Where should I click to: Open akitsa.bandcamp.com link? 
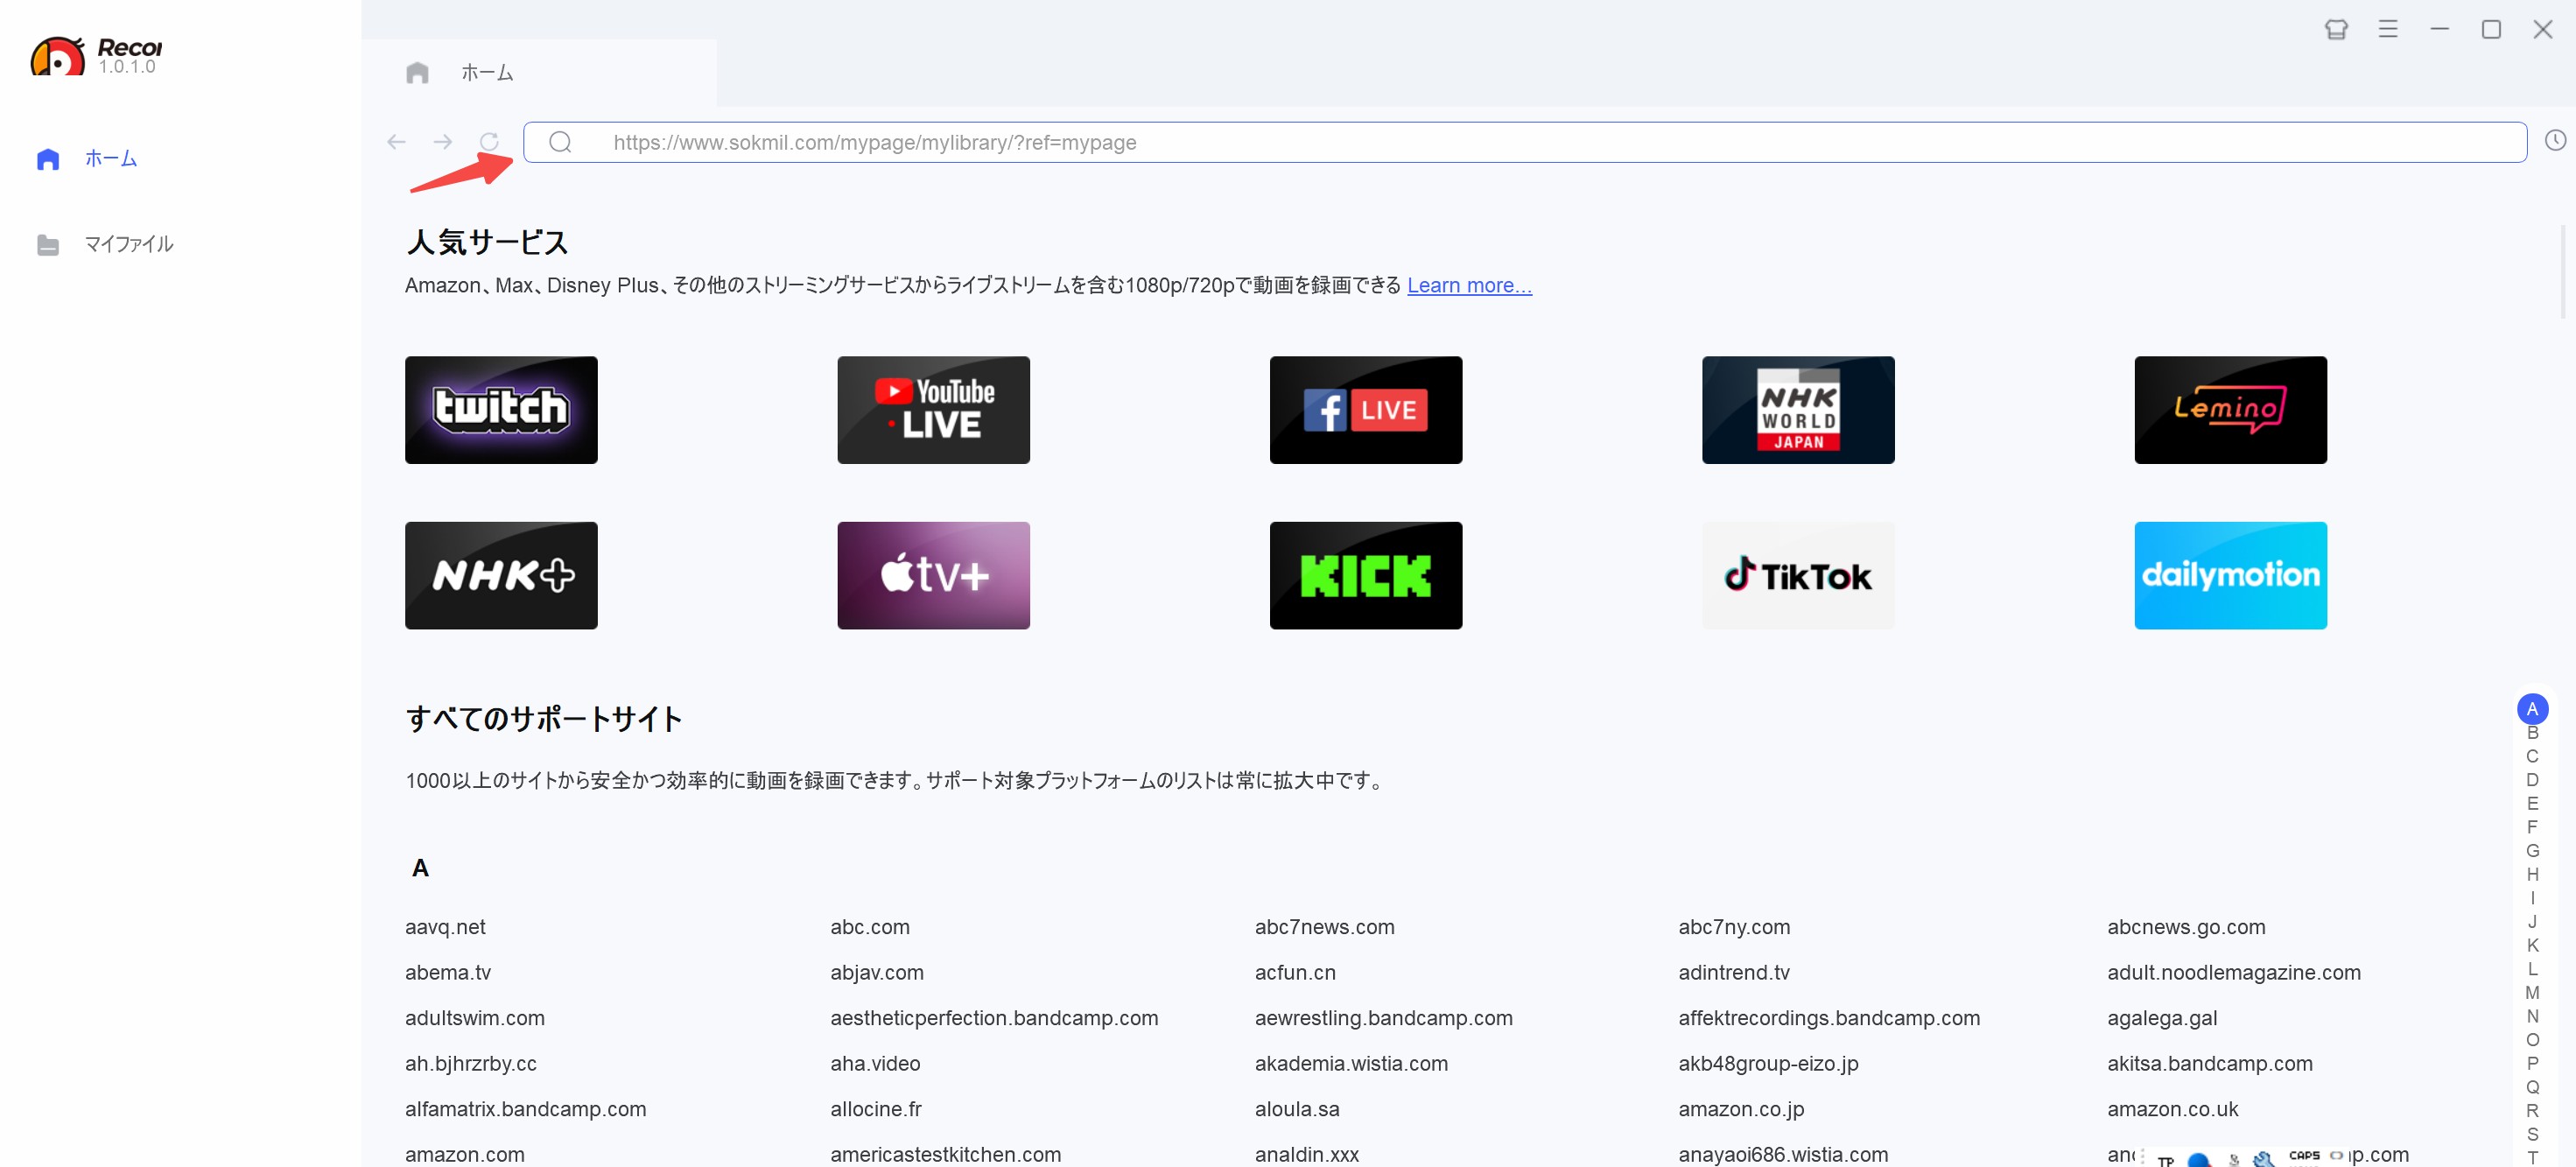[x=2210, y=1063]
